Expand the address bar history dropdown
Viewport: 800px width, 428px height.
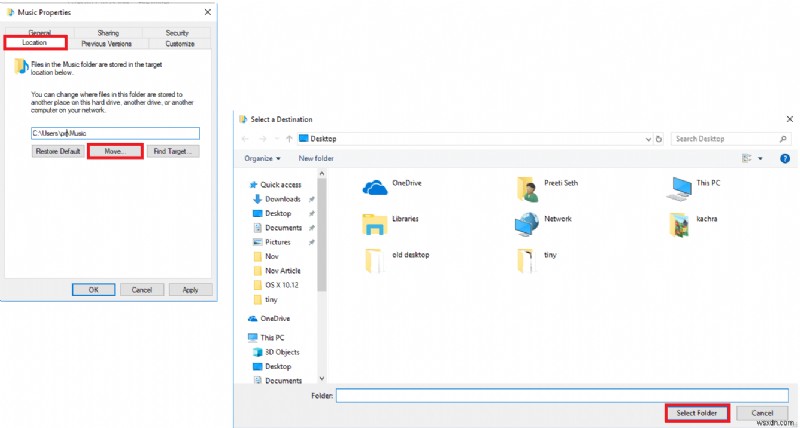648,139
